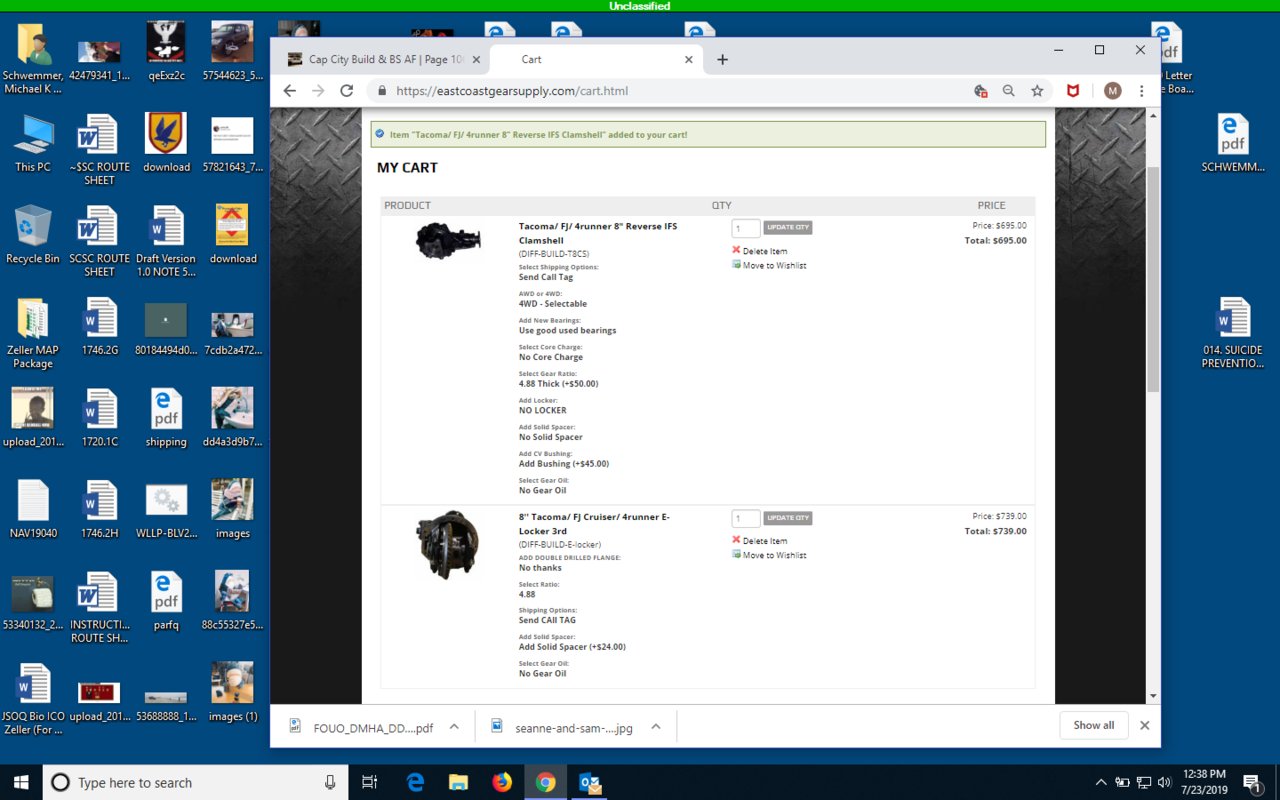
Task: Close the downloads bar
Action: click(x=1144, y=725)
